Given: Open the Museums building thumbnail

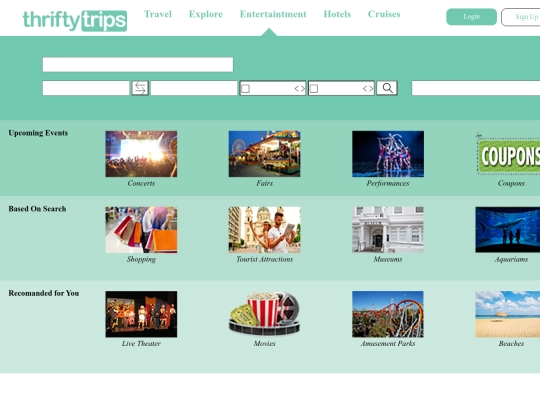Looking at the screenshot, I should [388, 230].
